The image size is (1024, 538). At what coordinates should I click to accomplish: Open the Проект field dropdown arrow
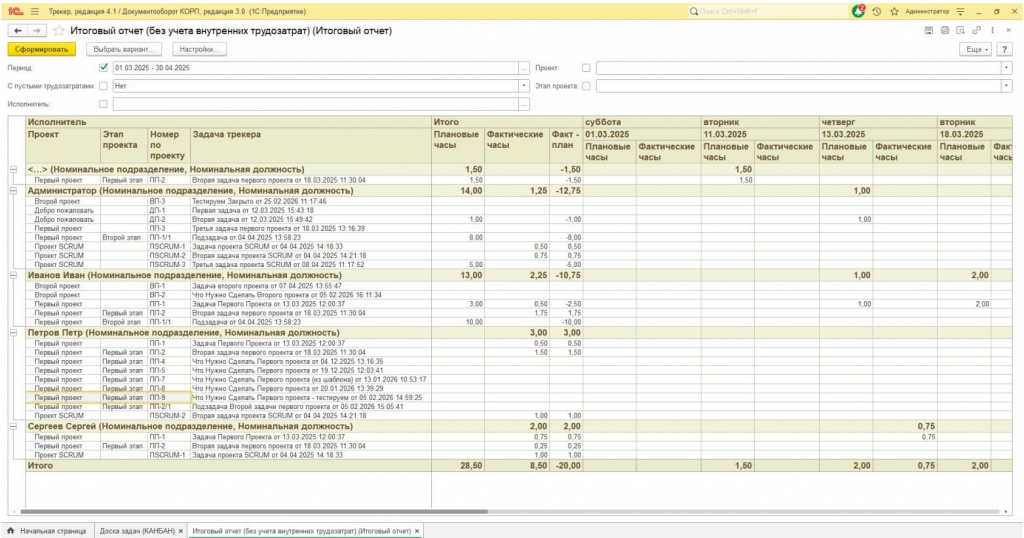point(1006,68)
